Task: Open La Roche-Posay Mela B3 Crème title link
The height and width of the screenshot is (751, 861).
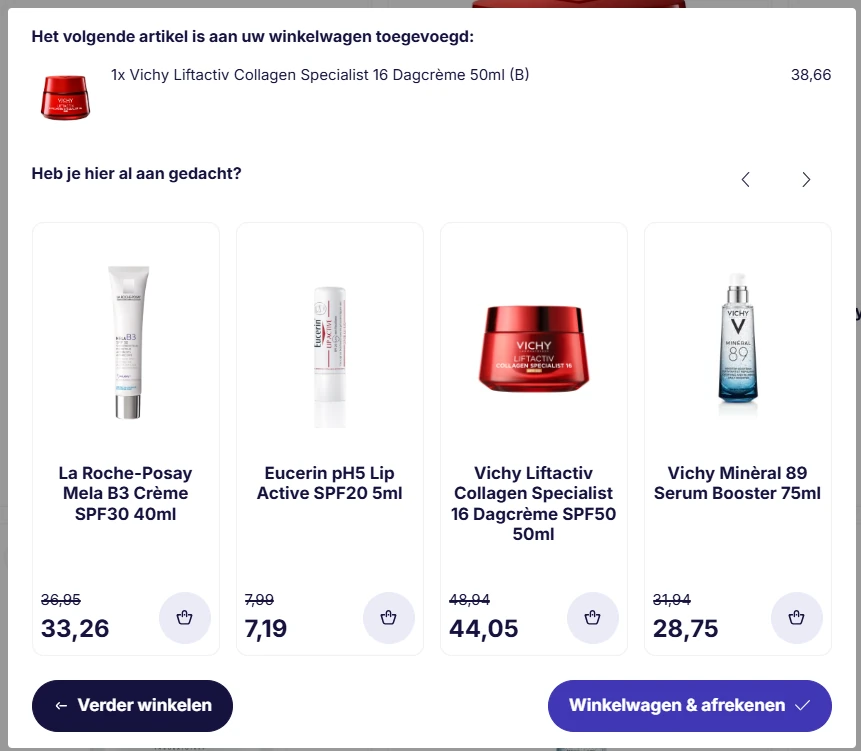Action: (126, 493)
